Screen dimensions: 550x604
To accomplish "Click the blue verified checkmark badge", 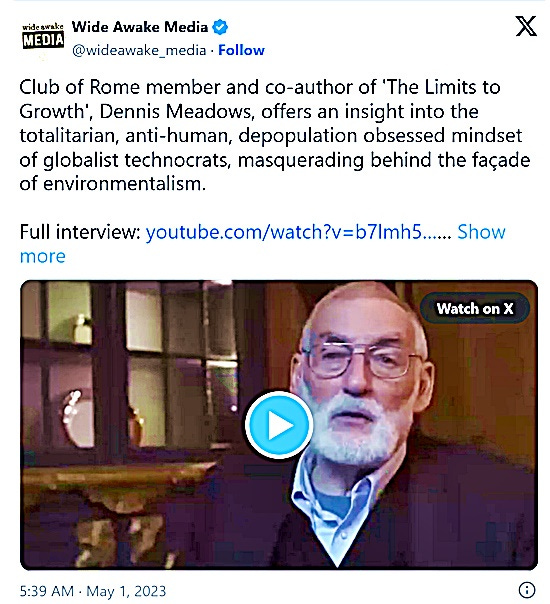I will click(220, 27).
